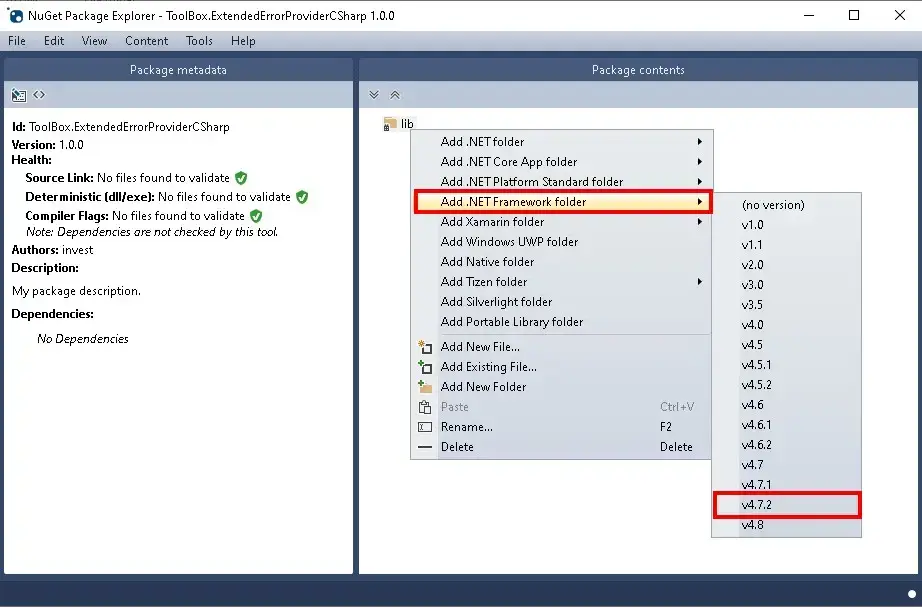The width and height of the screenshot is (922, 608).
Task: Click 'Authors: invest' text
Action: coord(52,250)
